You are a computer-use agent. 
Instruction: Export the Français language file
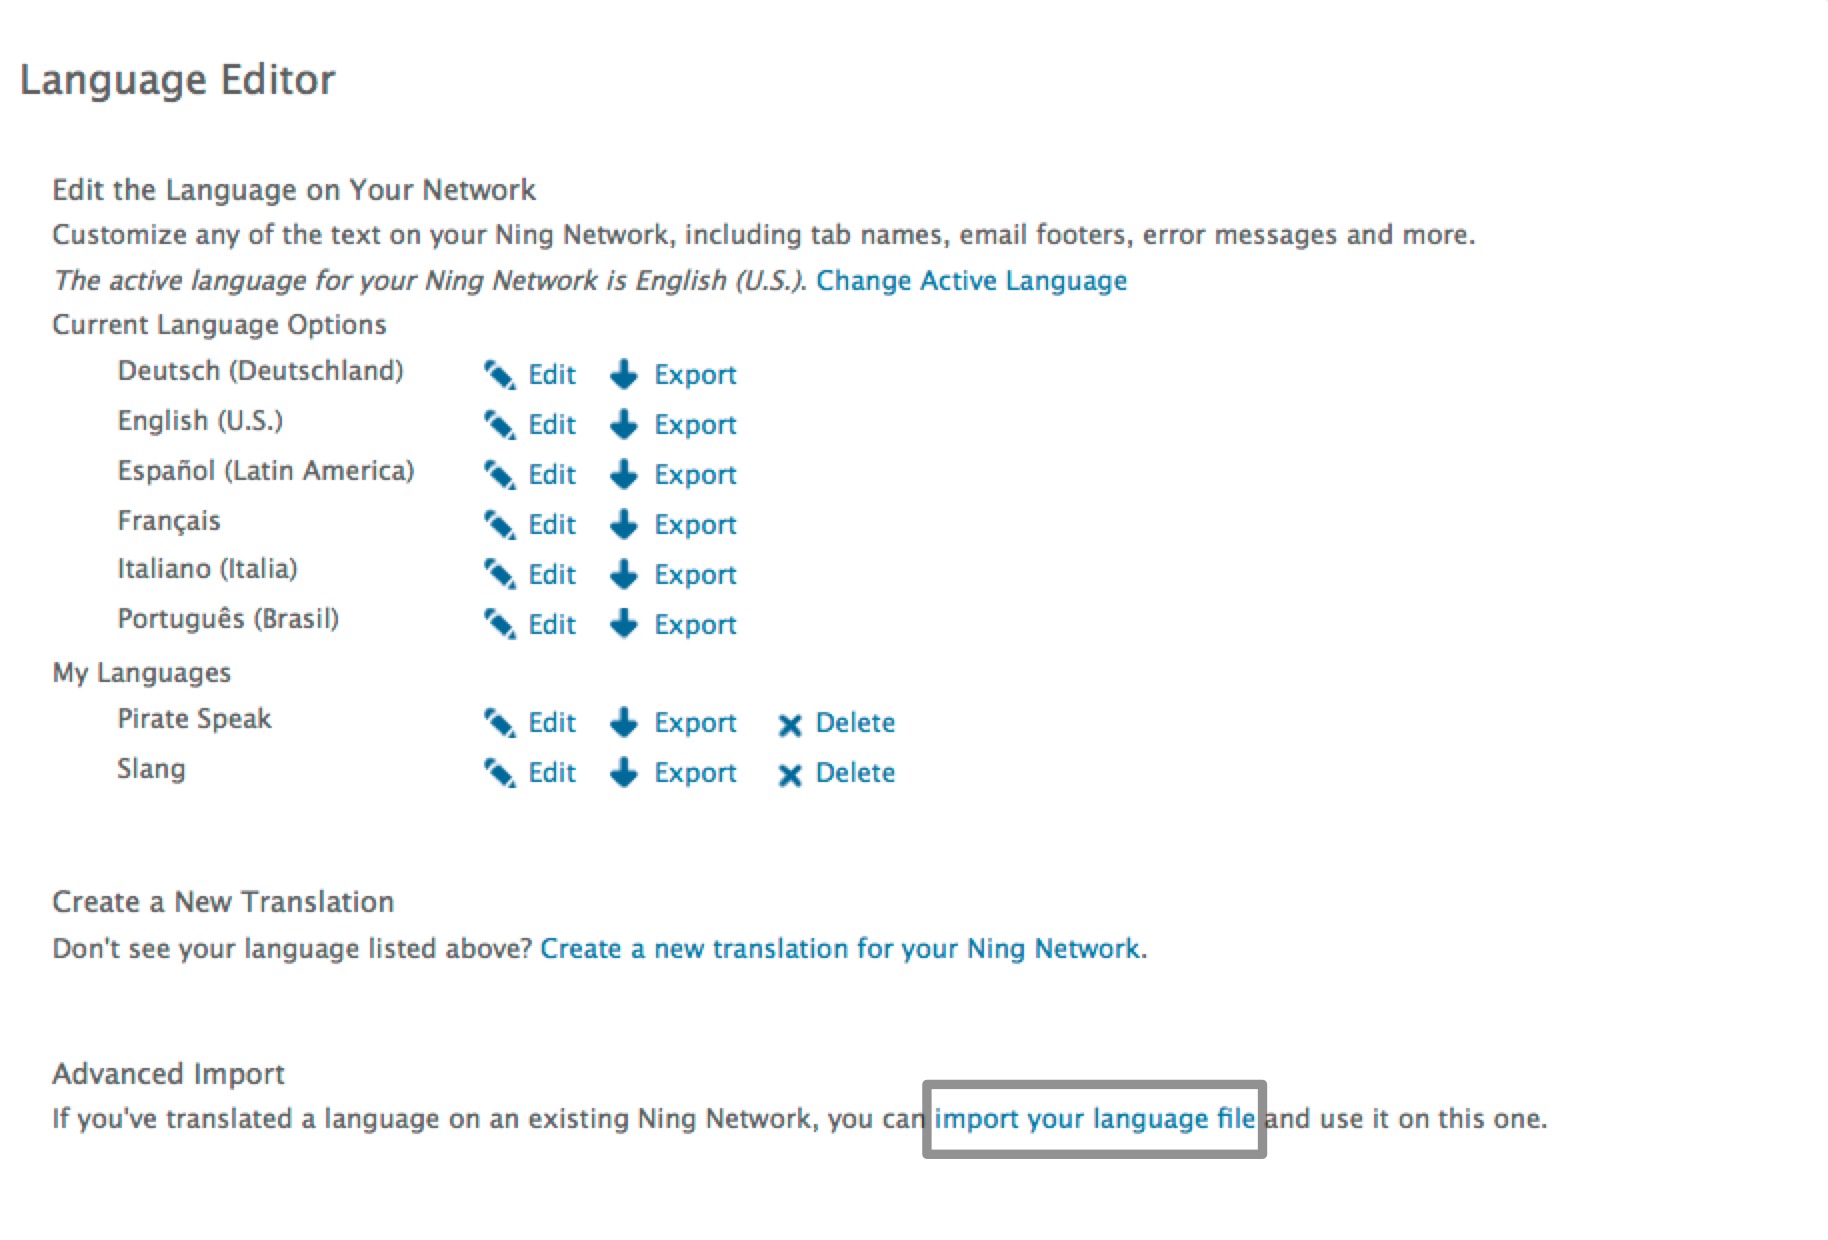[695, 525]
